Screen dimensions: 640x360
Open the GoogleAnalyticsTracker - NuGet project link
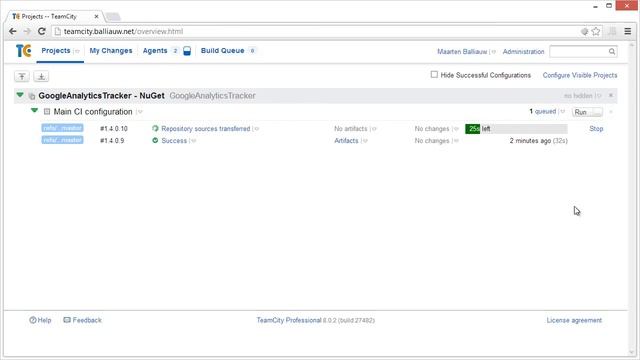tap(101, 96)
